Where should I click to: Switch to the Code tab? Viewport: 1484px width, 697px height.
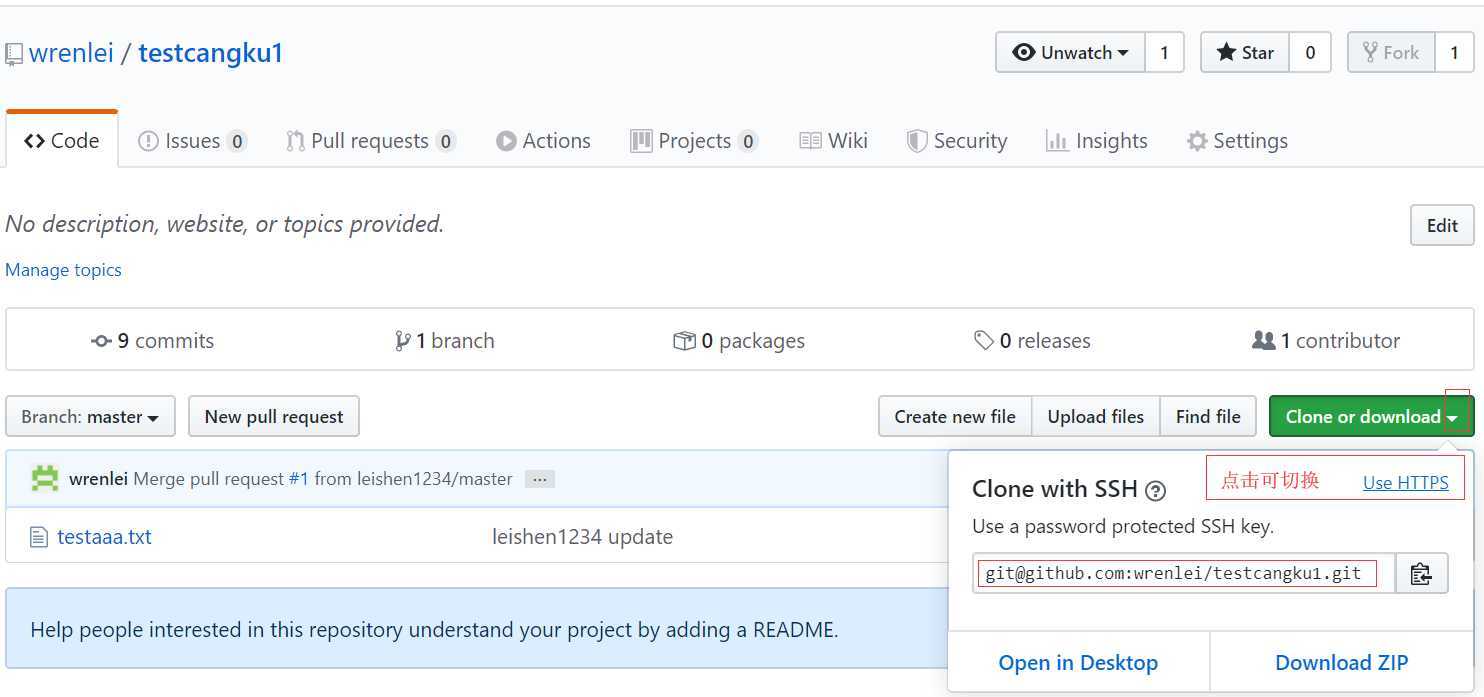62,141
